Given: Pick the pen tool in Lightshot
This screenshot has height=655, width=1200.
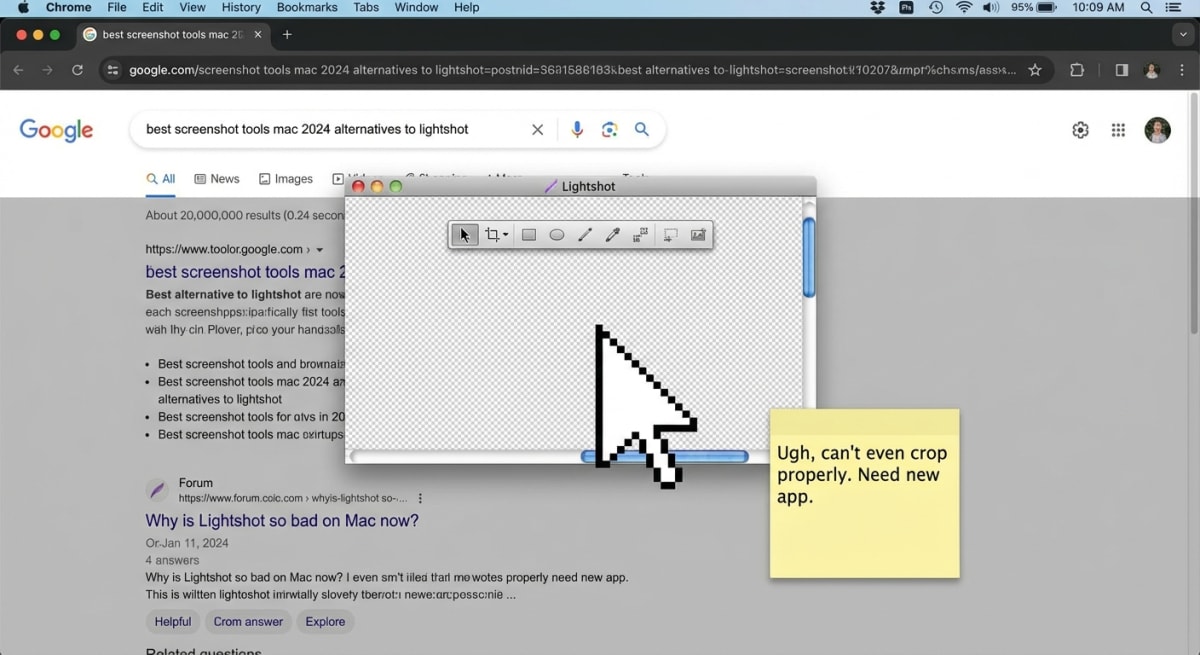Looking at the screenshot, I should coord(613,234).
